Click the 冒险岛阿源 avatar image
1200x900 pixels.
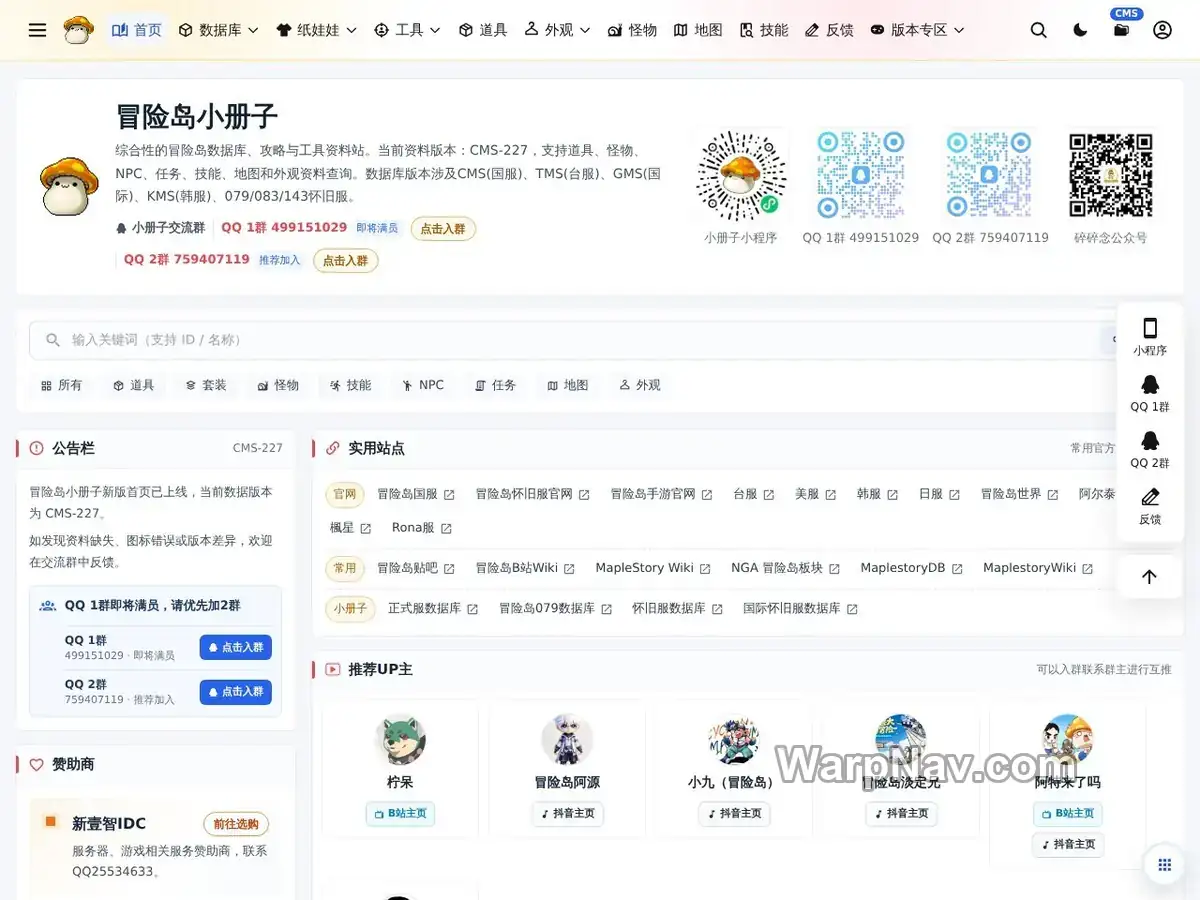[567, 740]
